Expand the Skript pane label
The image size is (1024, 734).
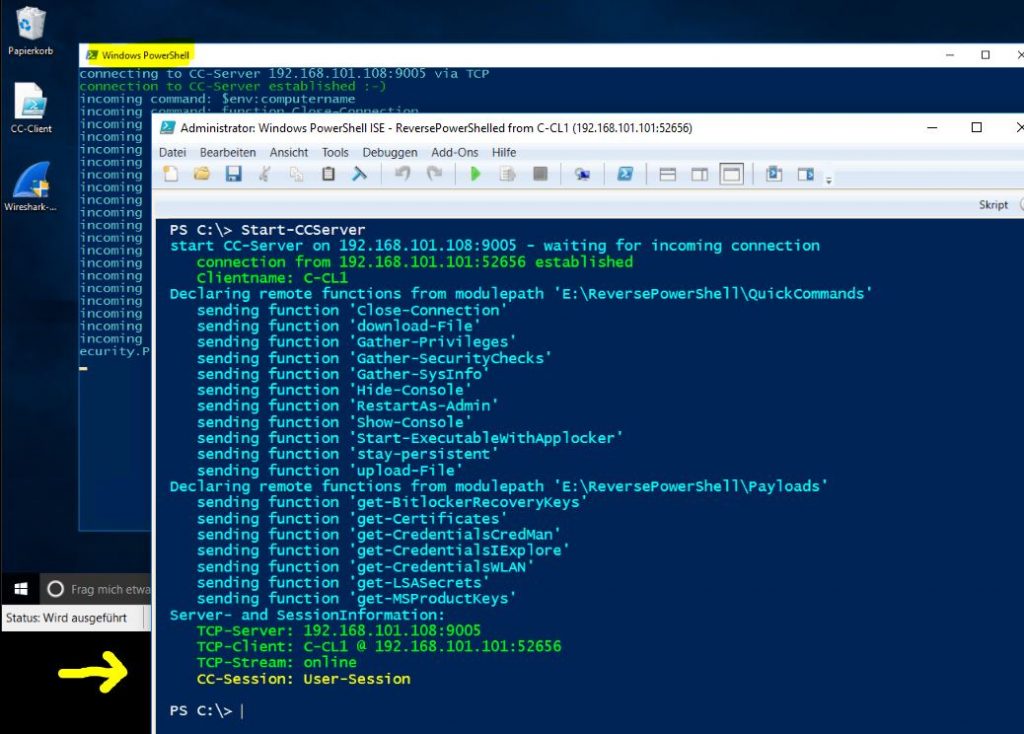tap(993, 204)
